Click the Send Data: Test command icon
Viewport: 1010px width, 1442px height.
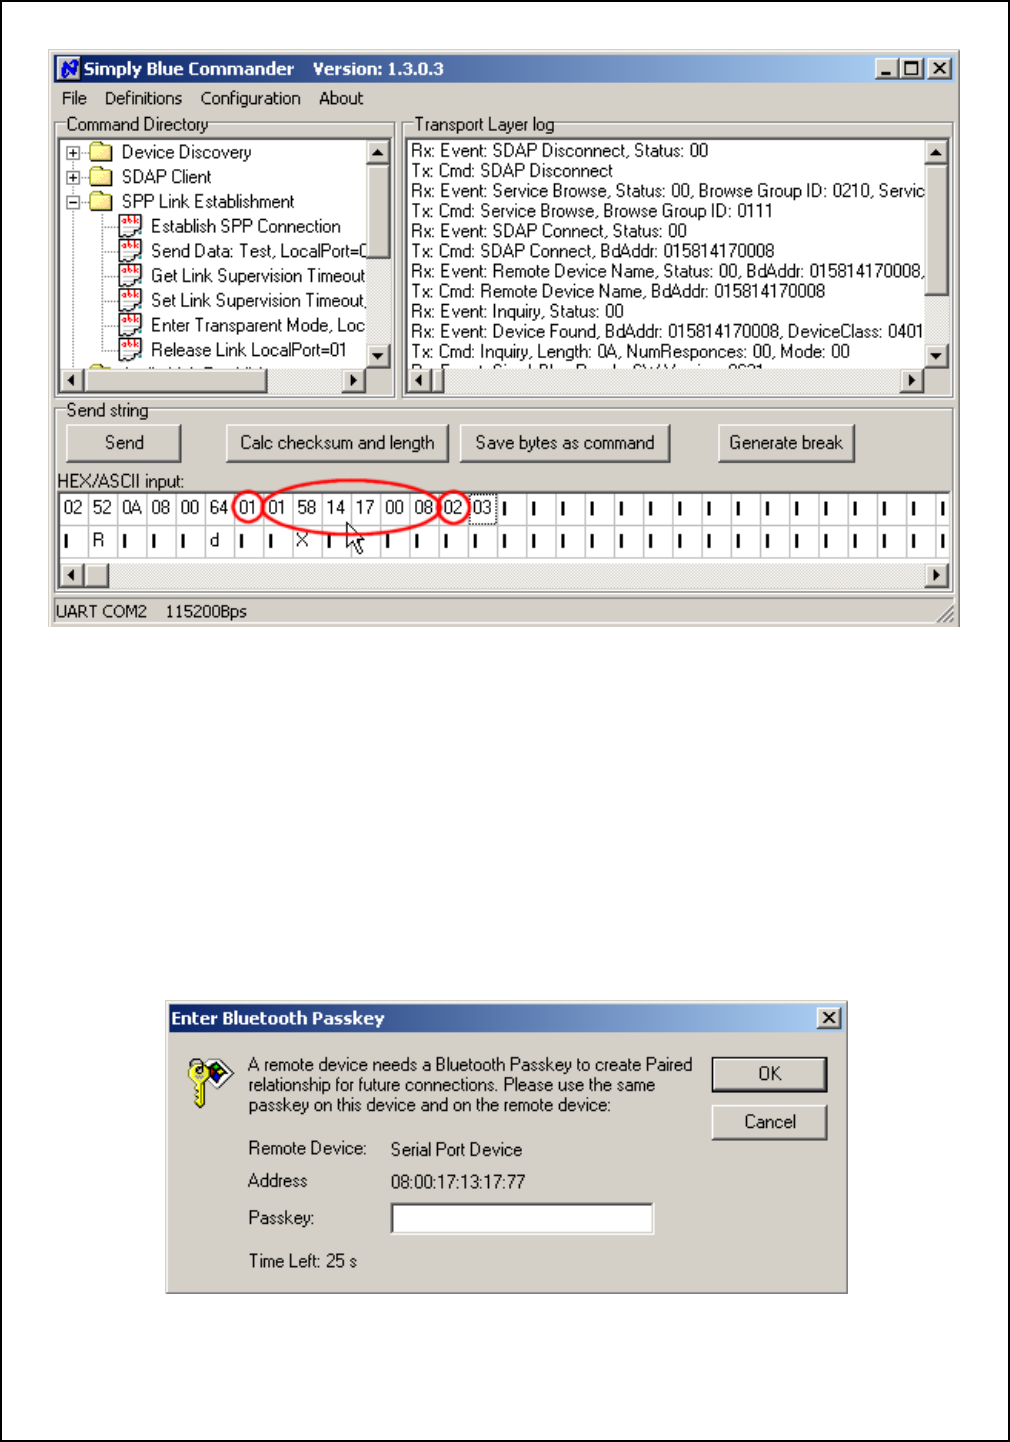pos(130,251)
